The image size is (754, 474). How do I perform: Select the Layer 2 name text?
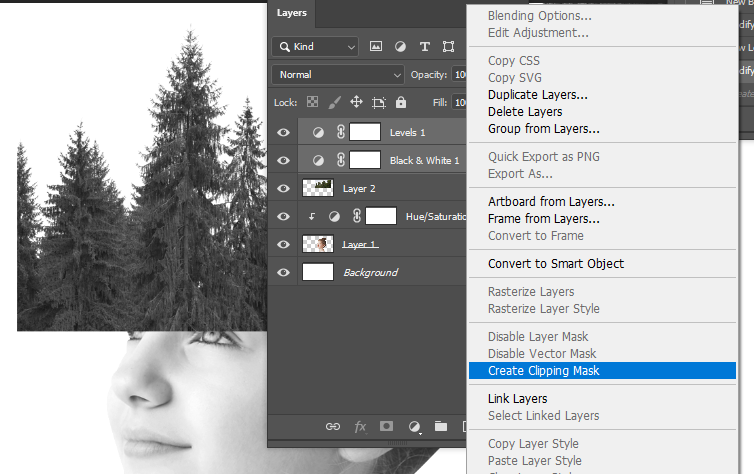359,189
